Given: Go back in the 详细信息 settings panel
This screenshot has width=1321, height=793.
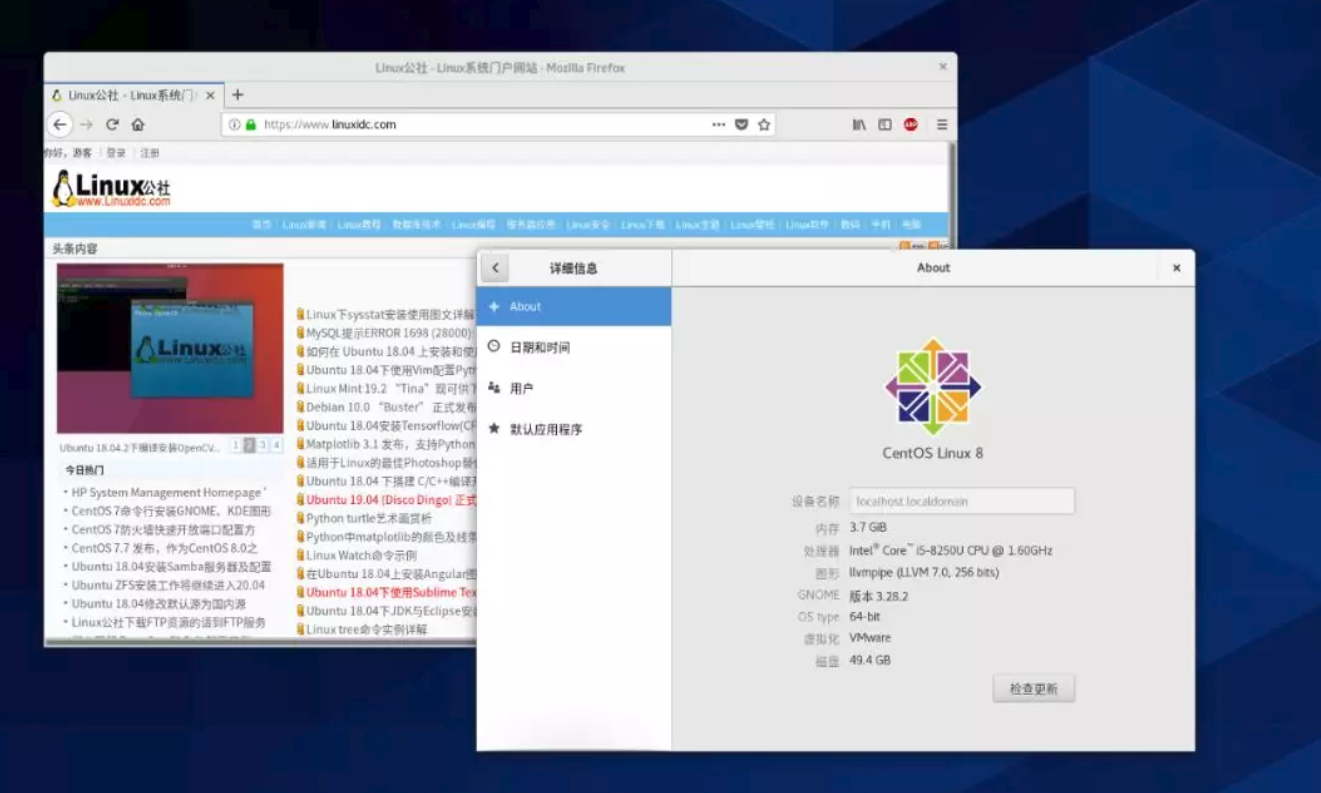Looking at the screenshot, I should click(495, 268).
